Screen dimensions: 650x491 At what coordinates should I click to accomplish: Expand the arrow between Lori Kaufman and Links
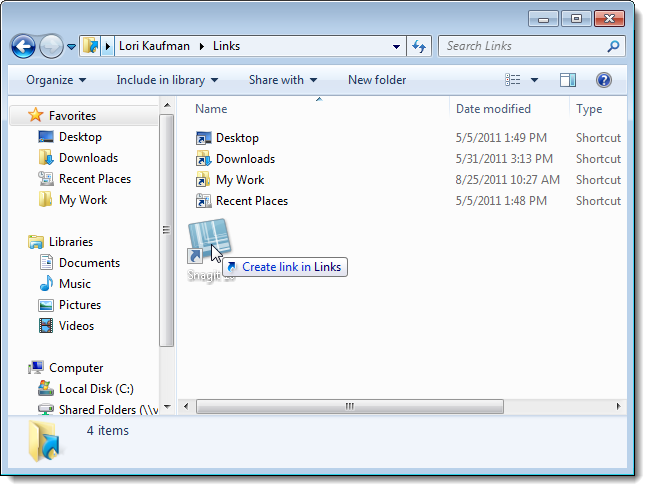(x=202, y=46)
